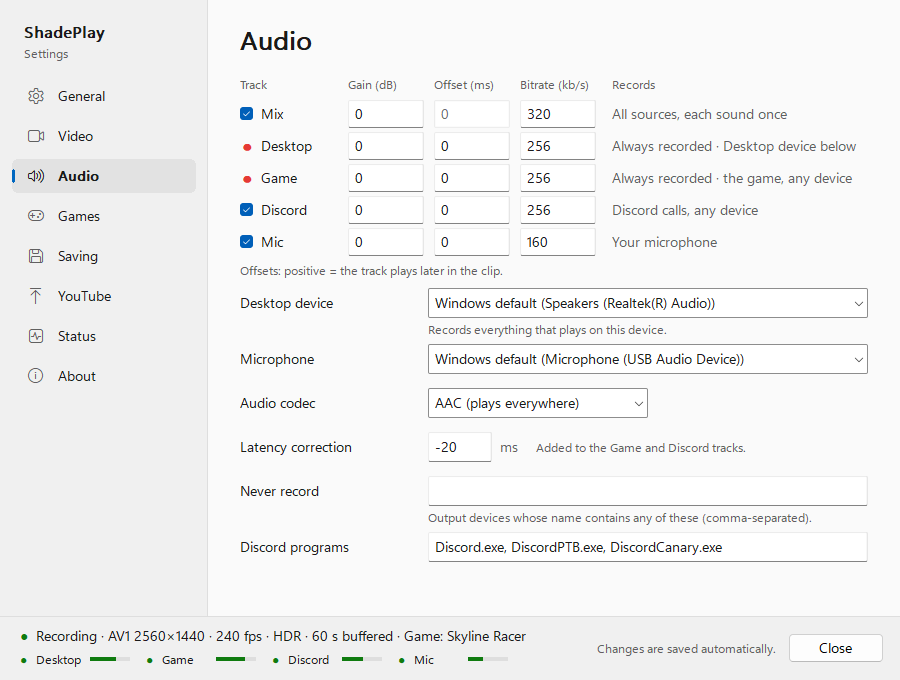Click the Saving floppy disk icon
The image size is (900, 680).
coord(36,256)
